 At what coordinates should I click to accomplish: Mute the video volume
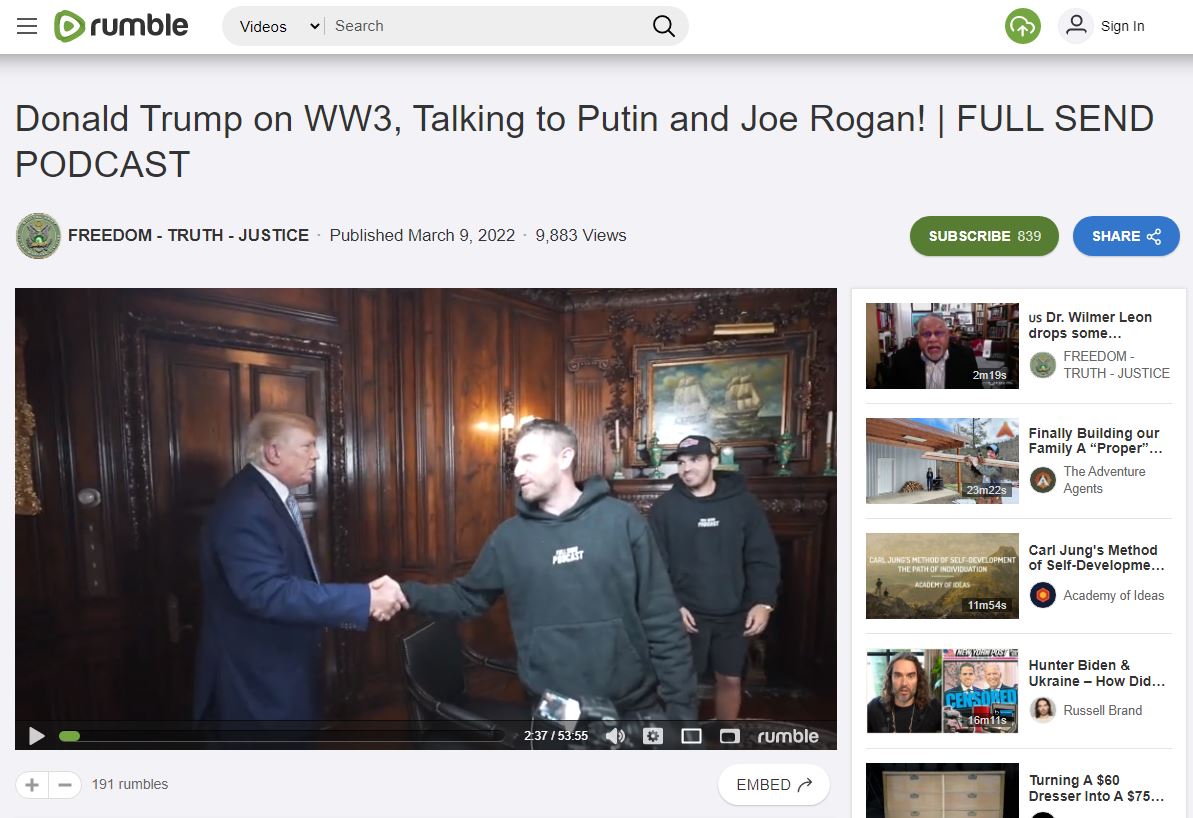click(x=615, y=736)
